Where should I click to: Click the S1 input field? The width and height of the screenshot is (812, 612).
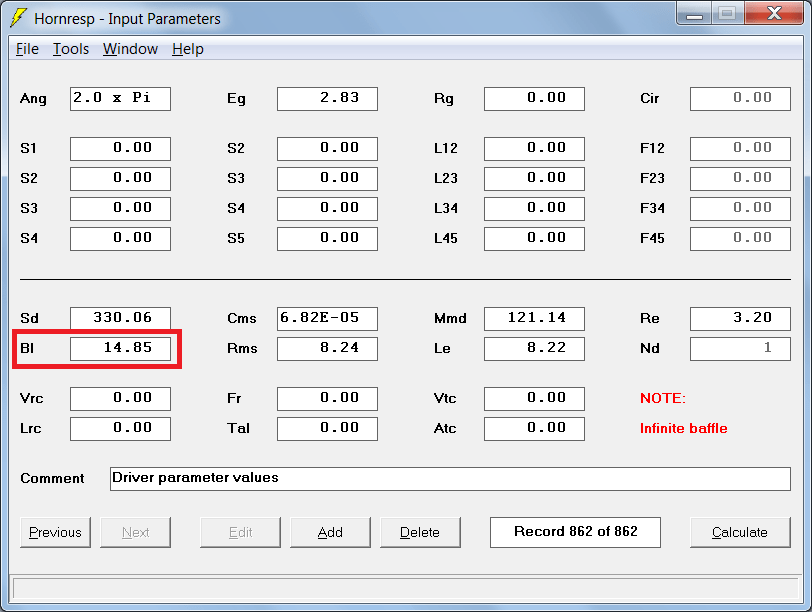(121, 149)
